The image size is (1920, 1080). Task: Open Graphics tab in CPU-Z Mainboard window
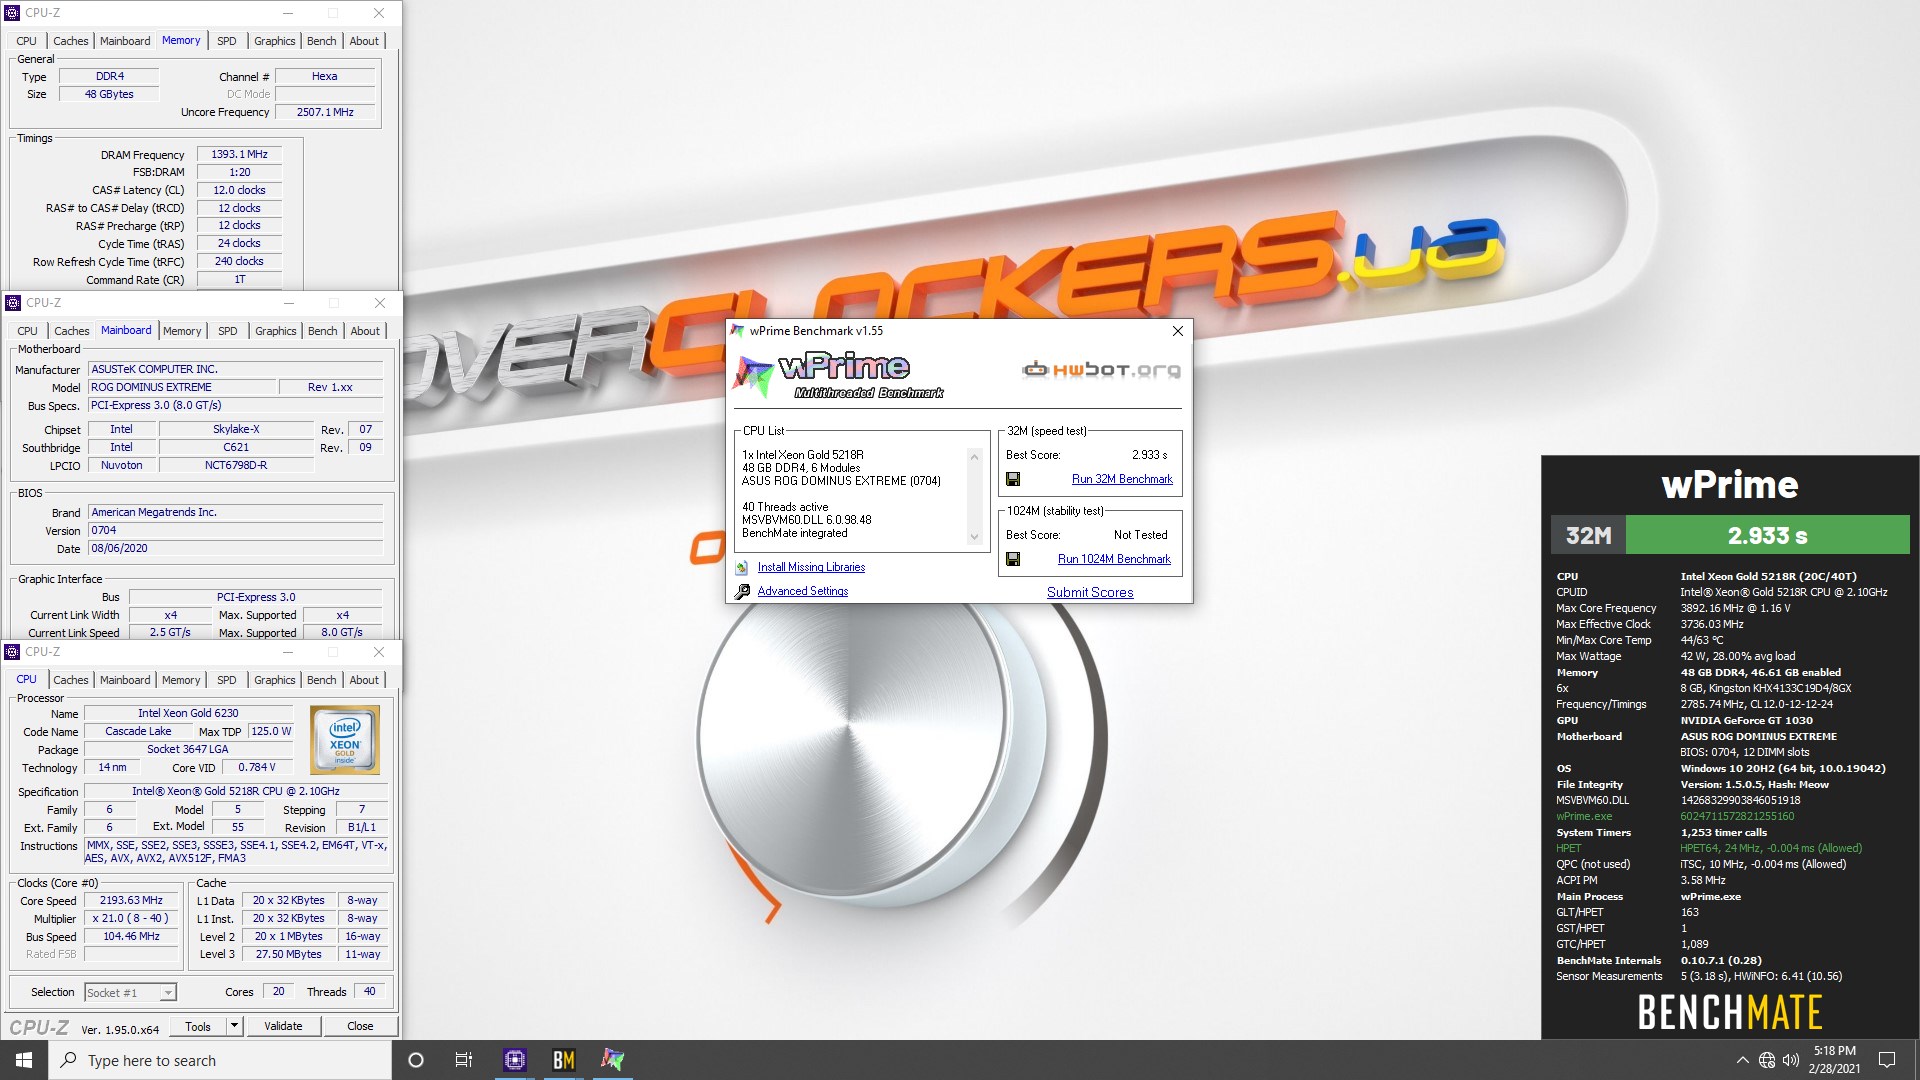[x=275, y=331]
